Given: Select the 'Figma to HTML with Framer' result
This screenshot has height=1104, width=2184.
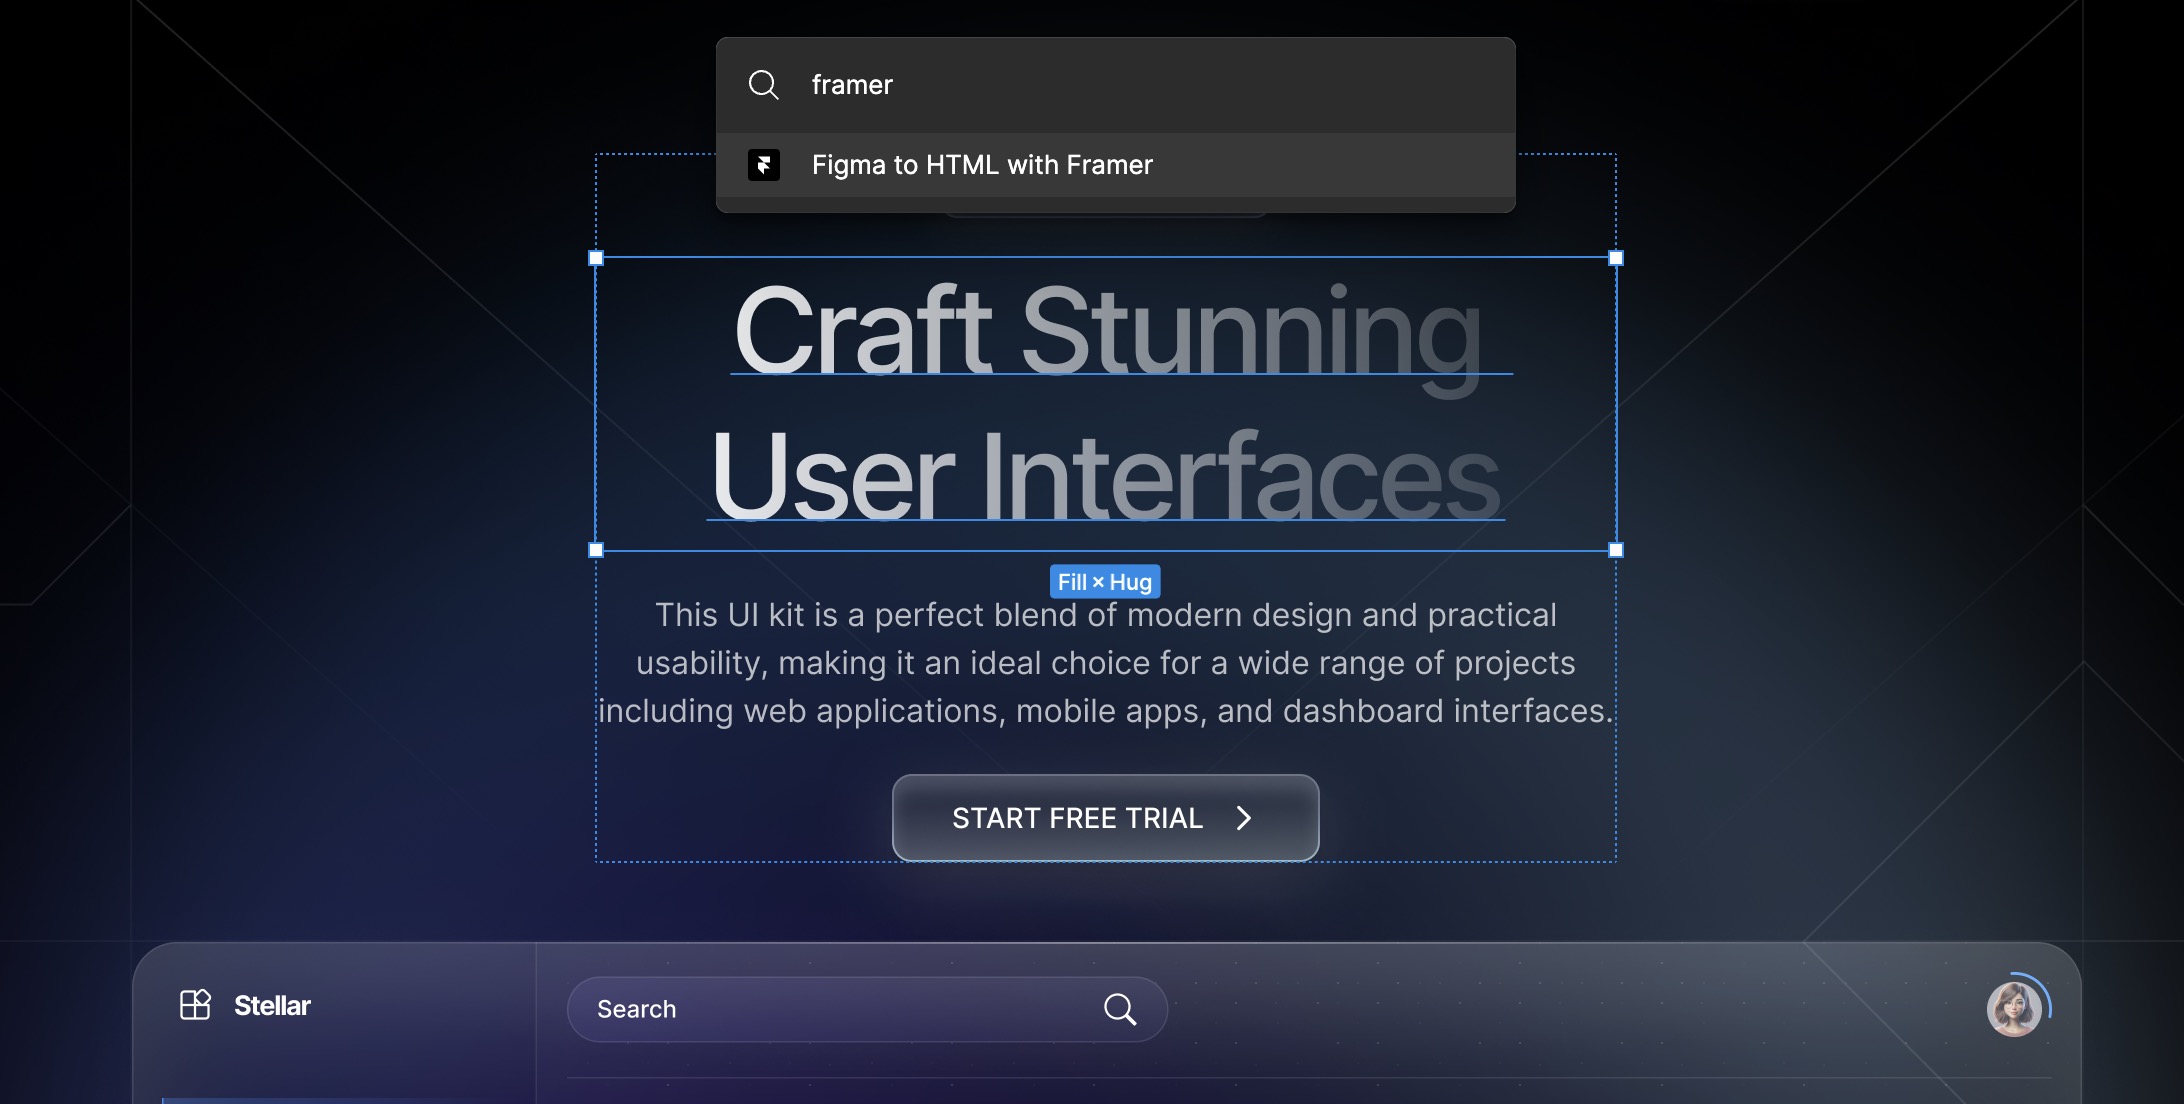Looking at the screenshot, I should tap(982, 165).
